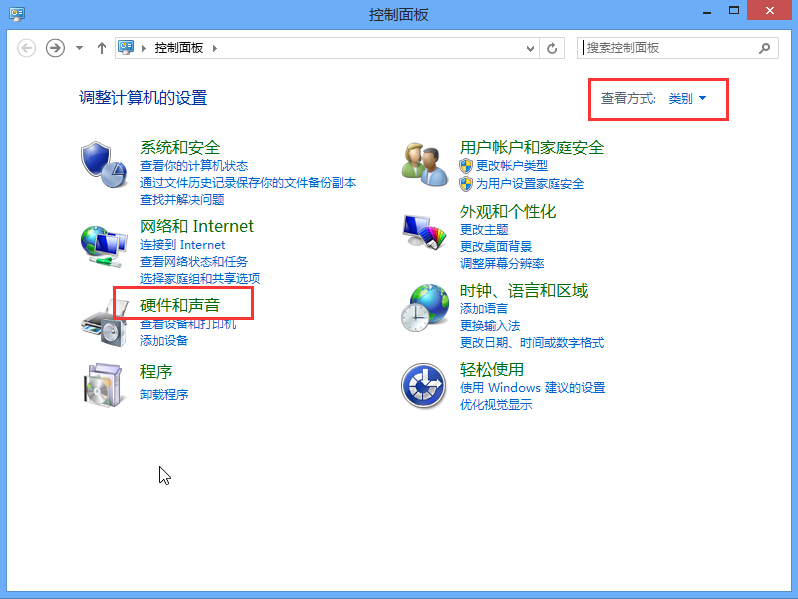
Task: Open 添加设备 link
Action: coord(164,341)
